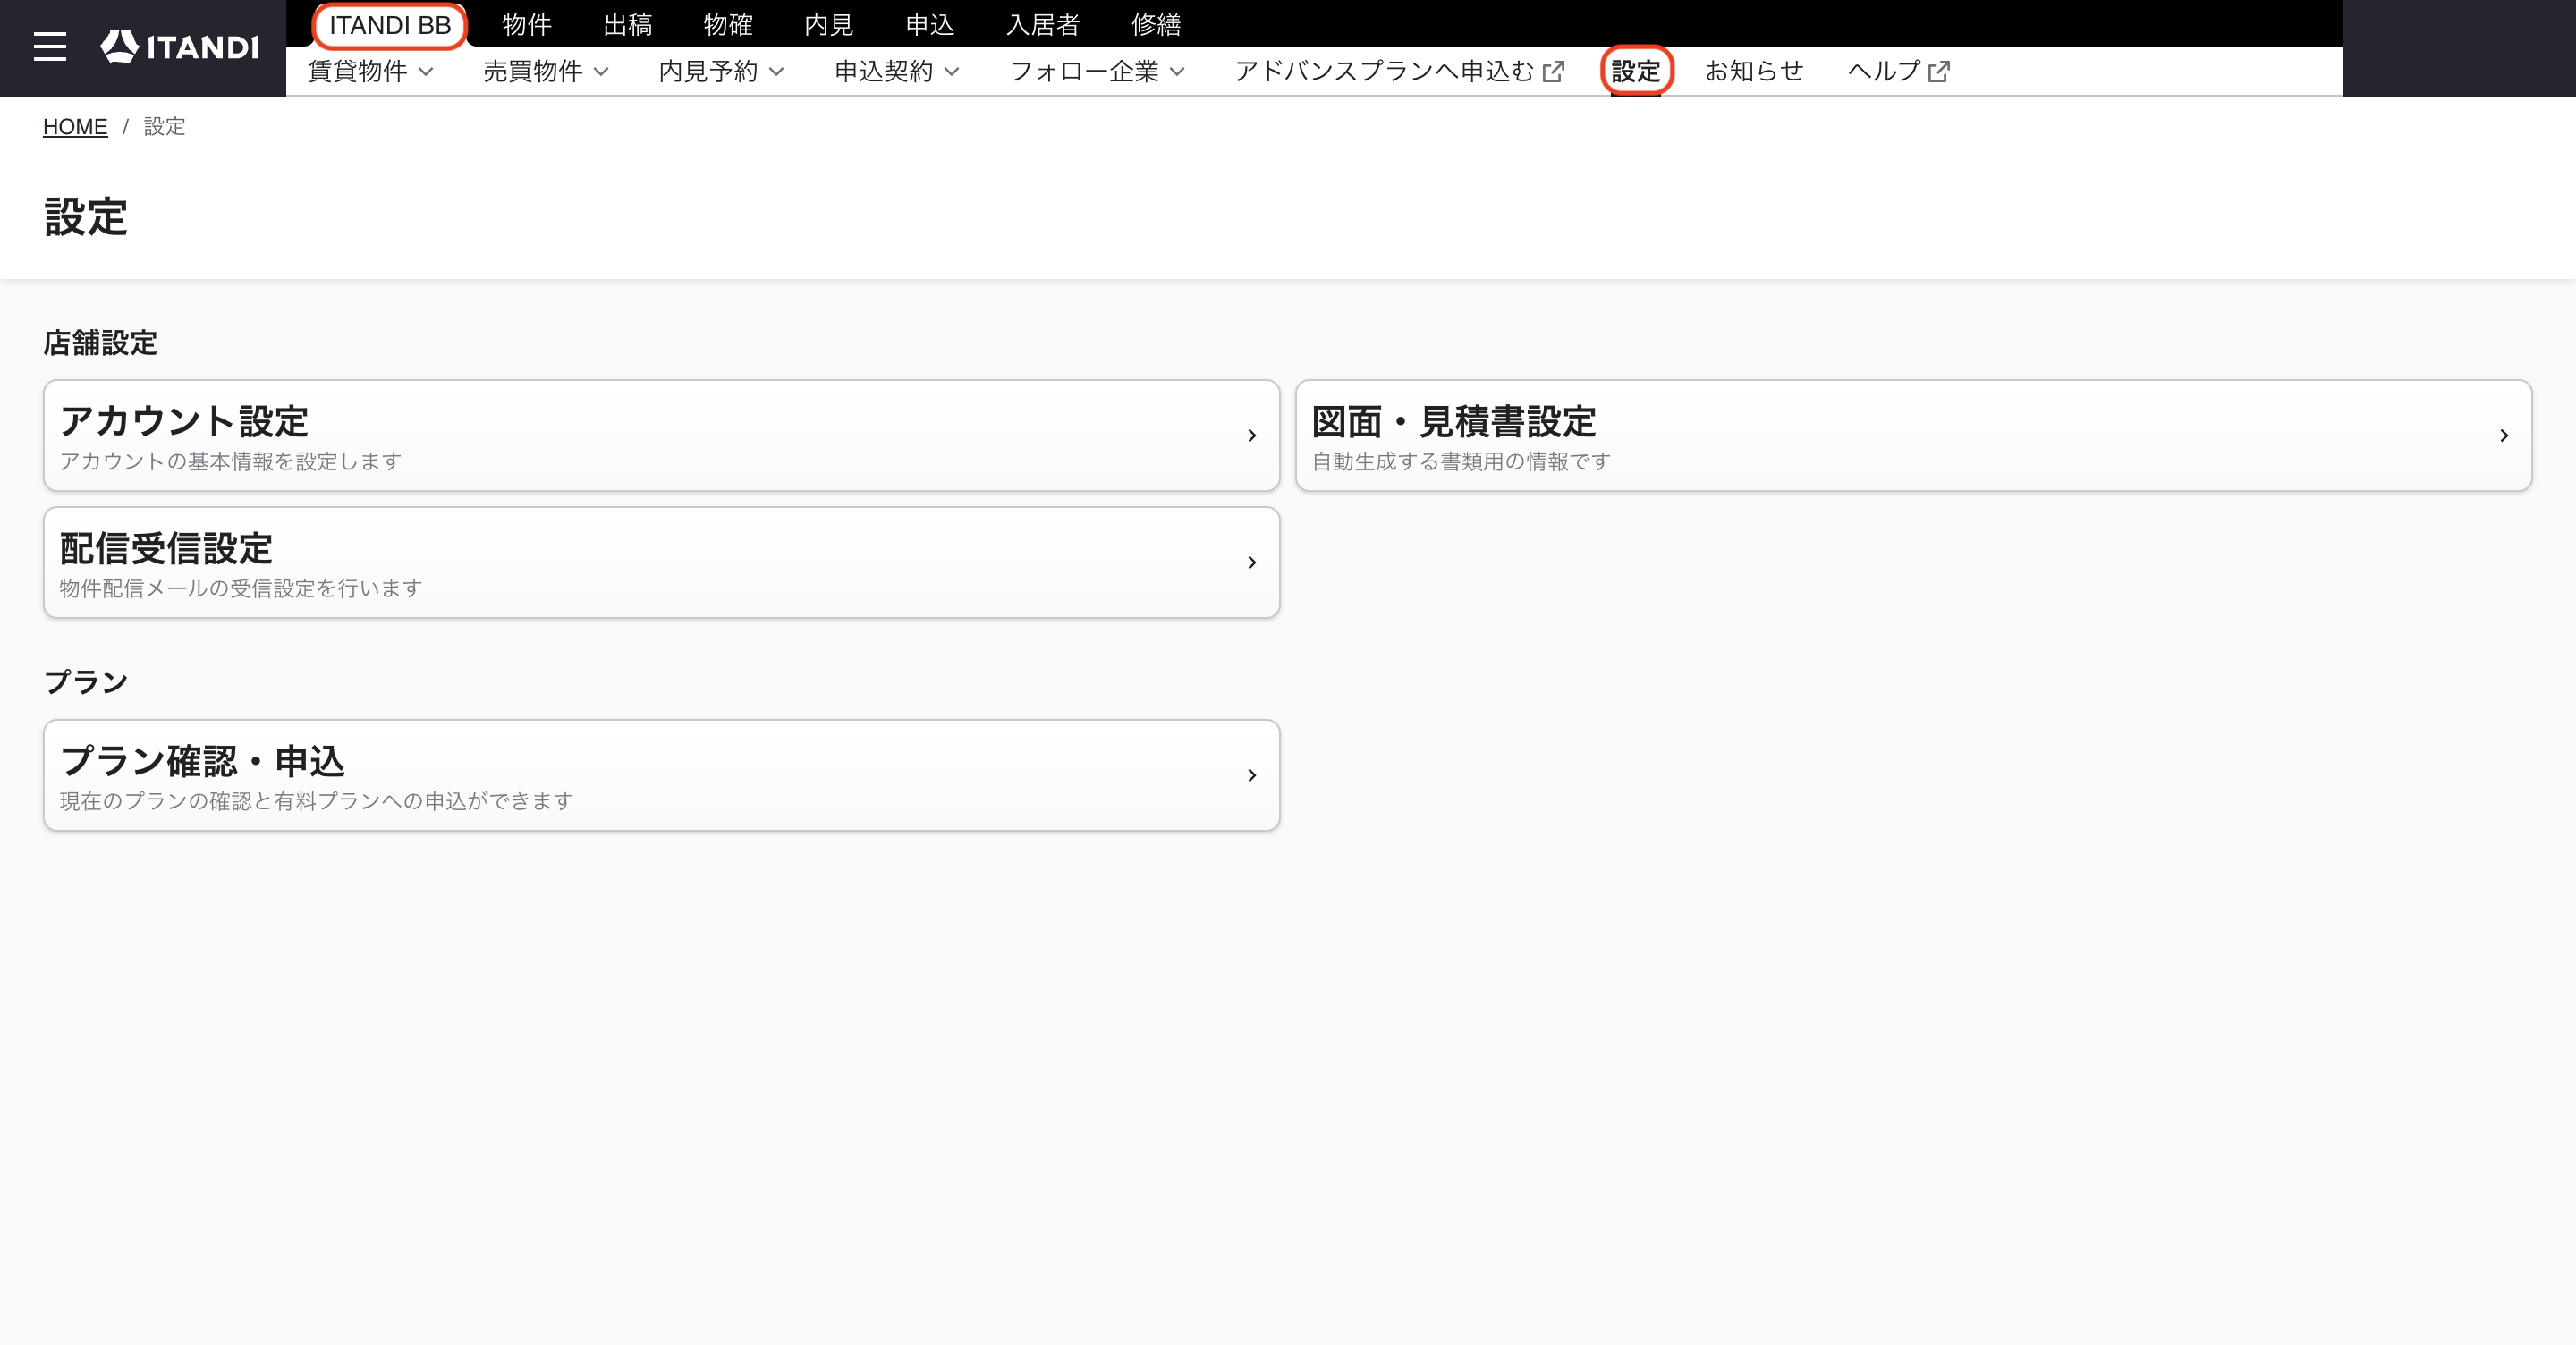Image resolution: width=2576 pixels, height=1345 pixels.
Task: Switch to the 申込 tab
Action: (930, 25)
